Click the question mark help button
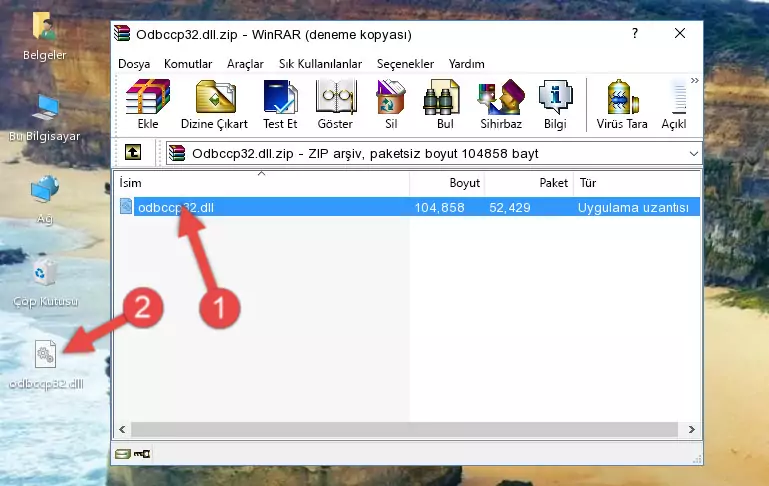The height and width of the screenshot is (486, 769). pos(635,33)
